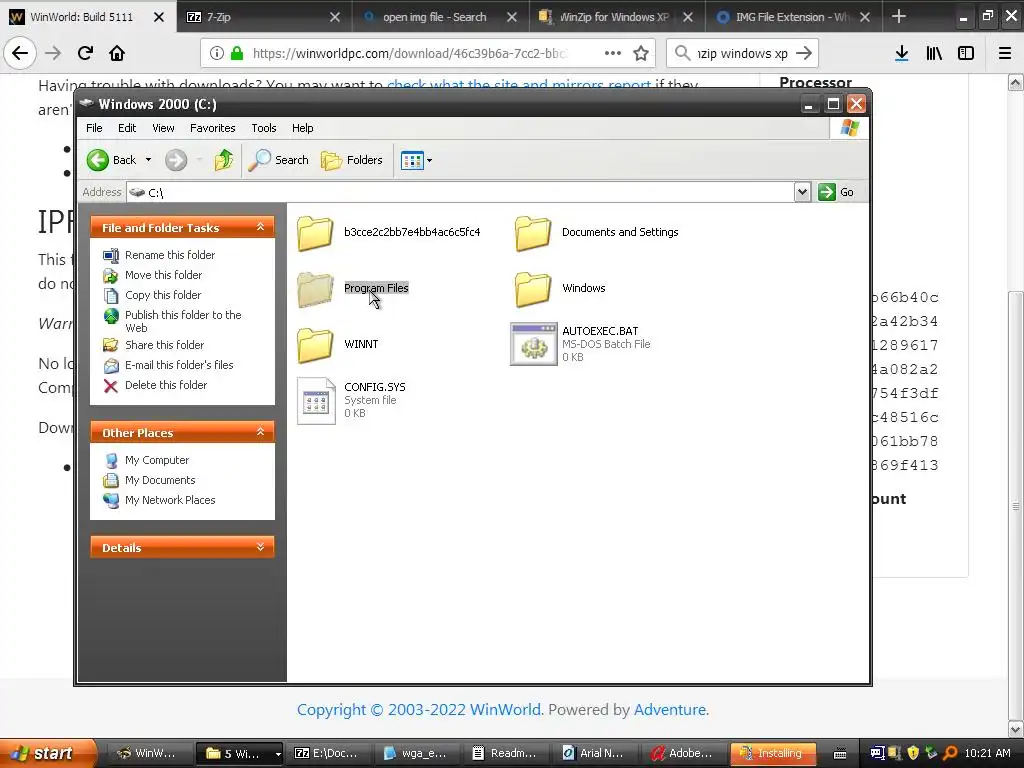Switch to the IMG File Extension tab
The width and height of the screenshot is (1024, 768).
[793, 17]
